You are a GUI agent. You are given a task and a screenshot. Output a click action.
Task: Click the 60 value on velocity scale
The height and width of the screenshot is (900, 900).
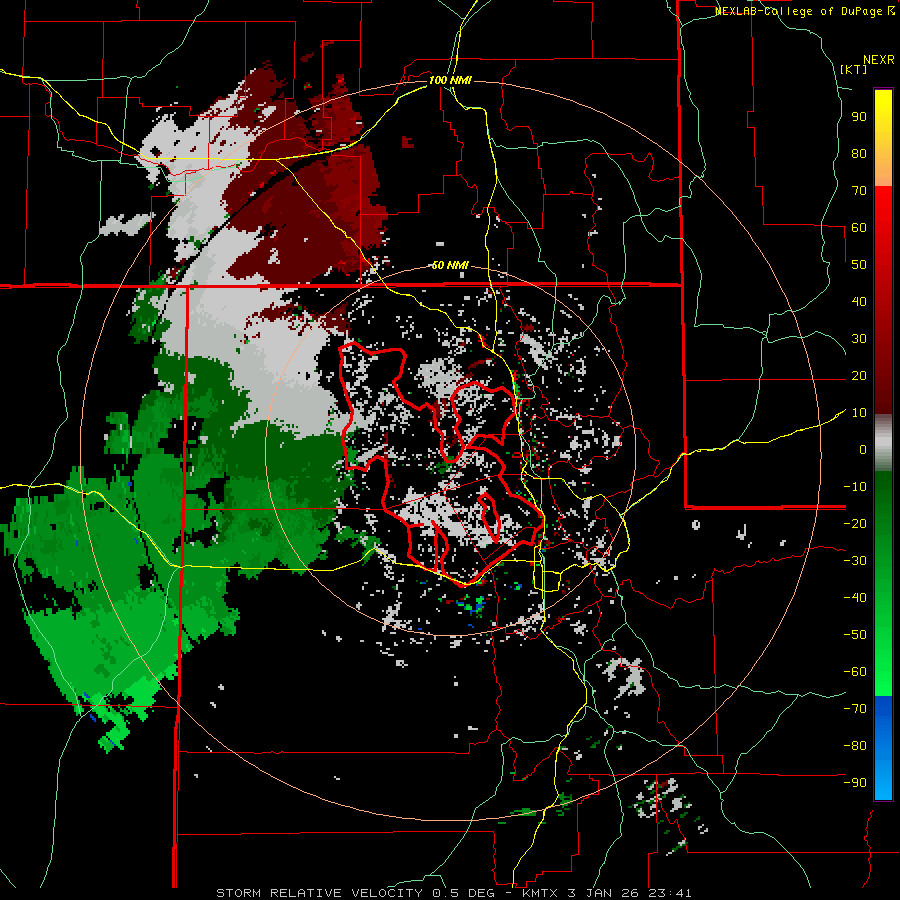pyautogui.click(x=859, y=227)
